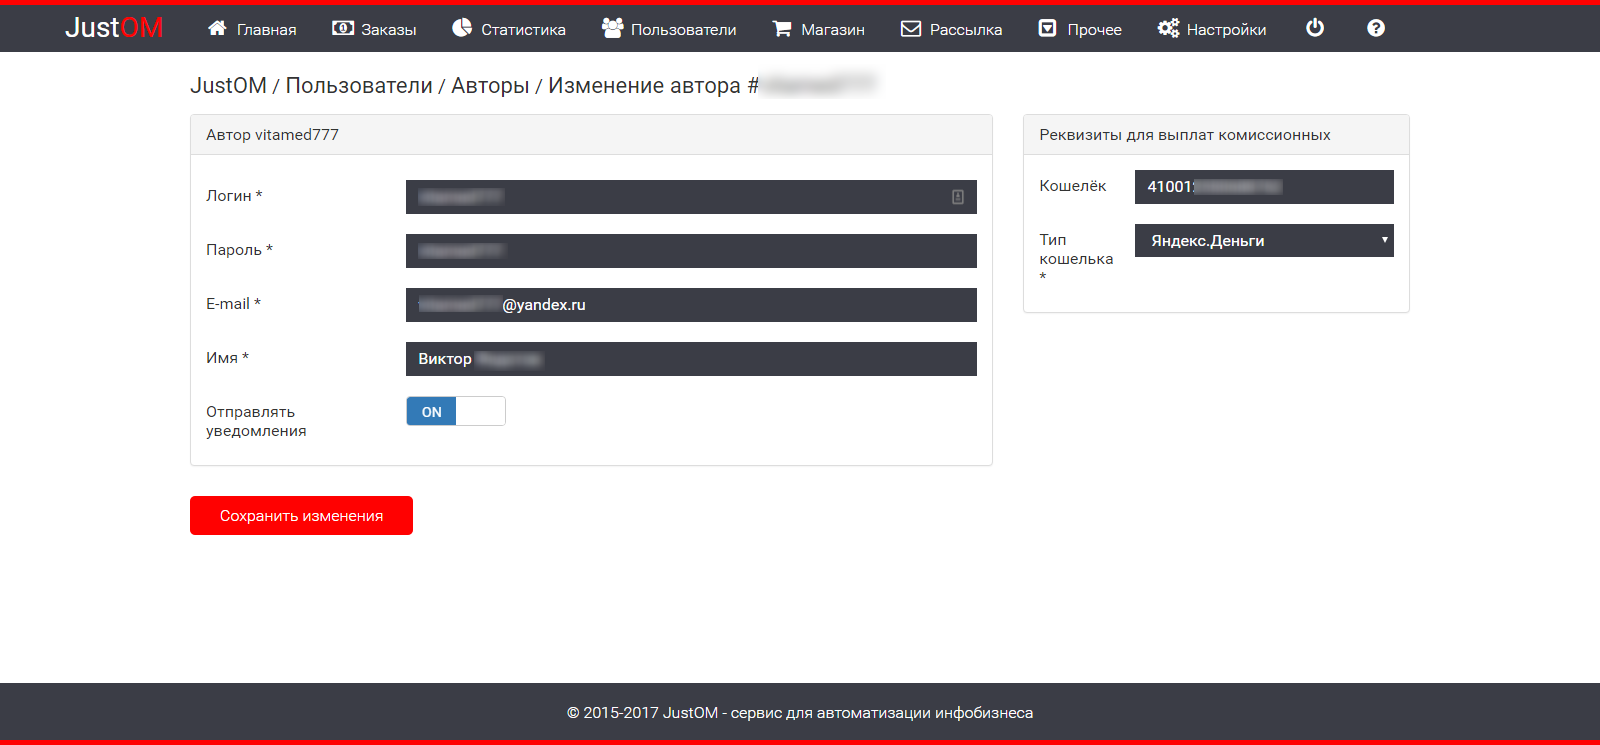Click the pie chart icon beside Статистика
The height and width of the screenshot is (745, 1600).
[462, 28]
